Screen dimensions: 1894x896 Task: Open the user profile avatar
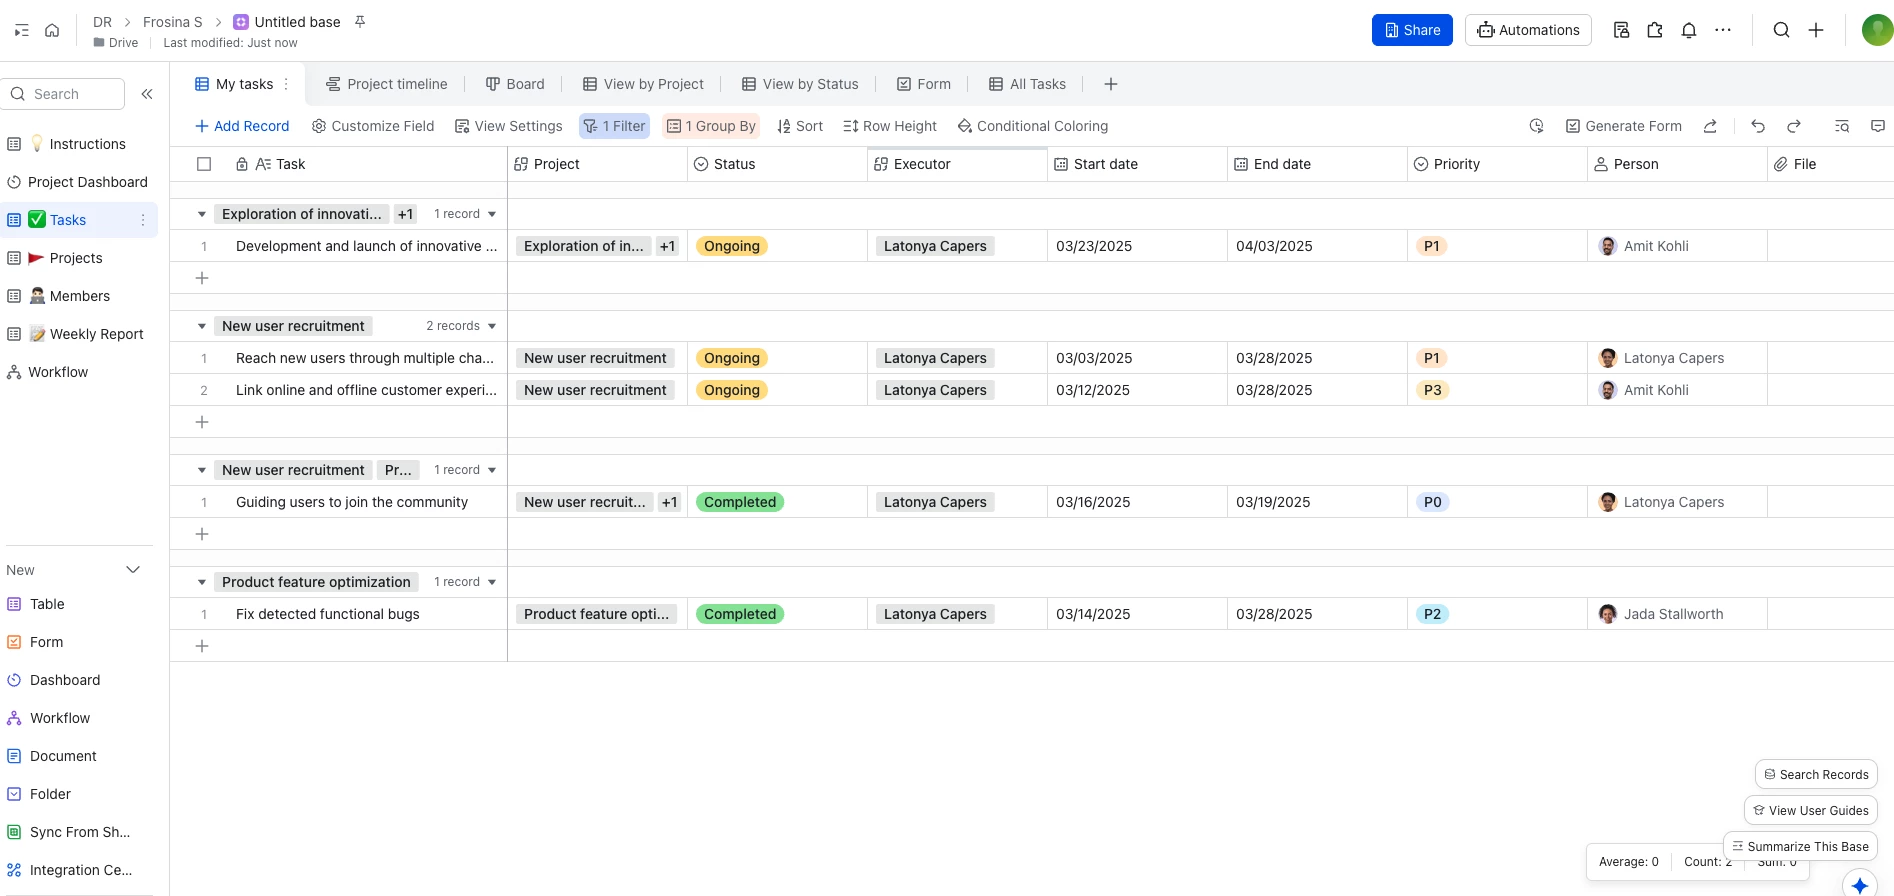tap(1877, 30)
